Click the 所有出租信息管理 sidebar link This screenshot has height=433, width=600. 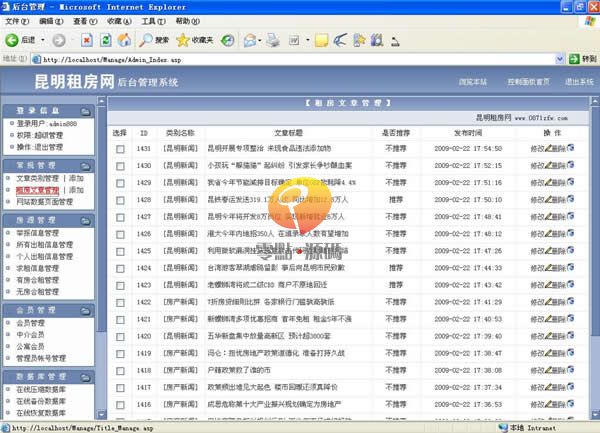coord(44,244)
